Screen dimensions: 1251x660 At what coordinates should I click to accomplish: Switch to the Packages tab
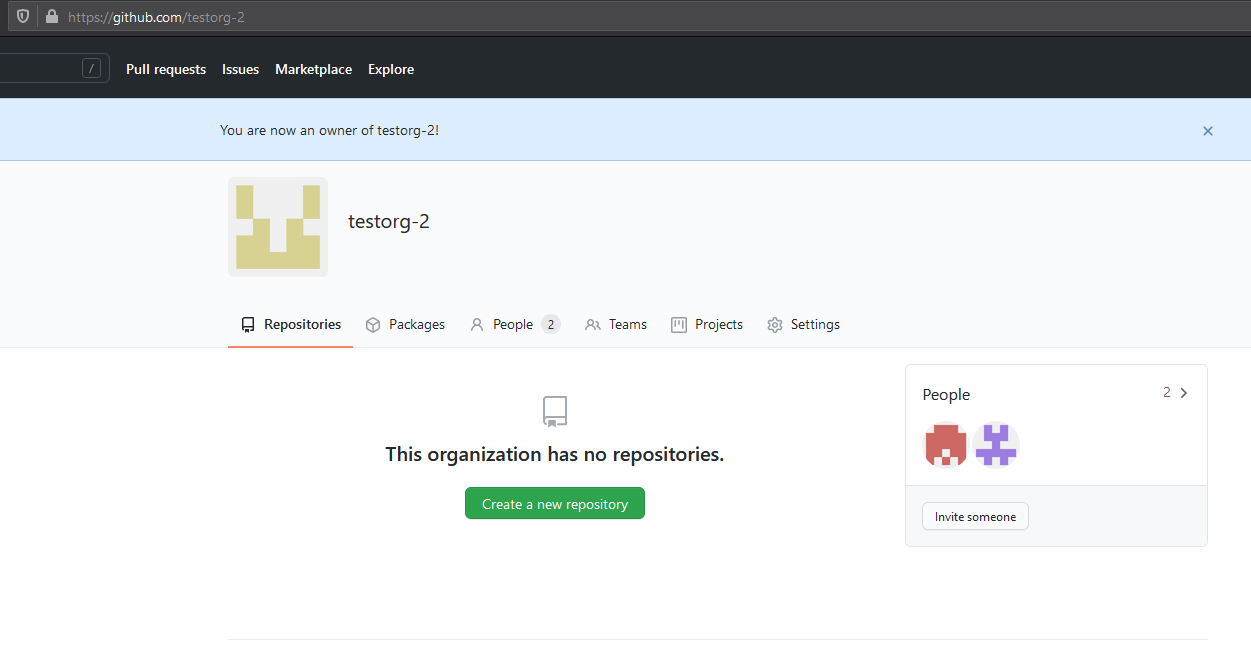click(405, 324)
